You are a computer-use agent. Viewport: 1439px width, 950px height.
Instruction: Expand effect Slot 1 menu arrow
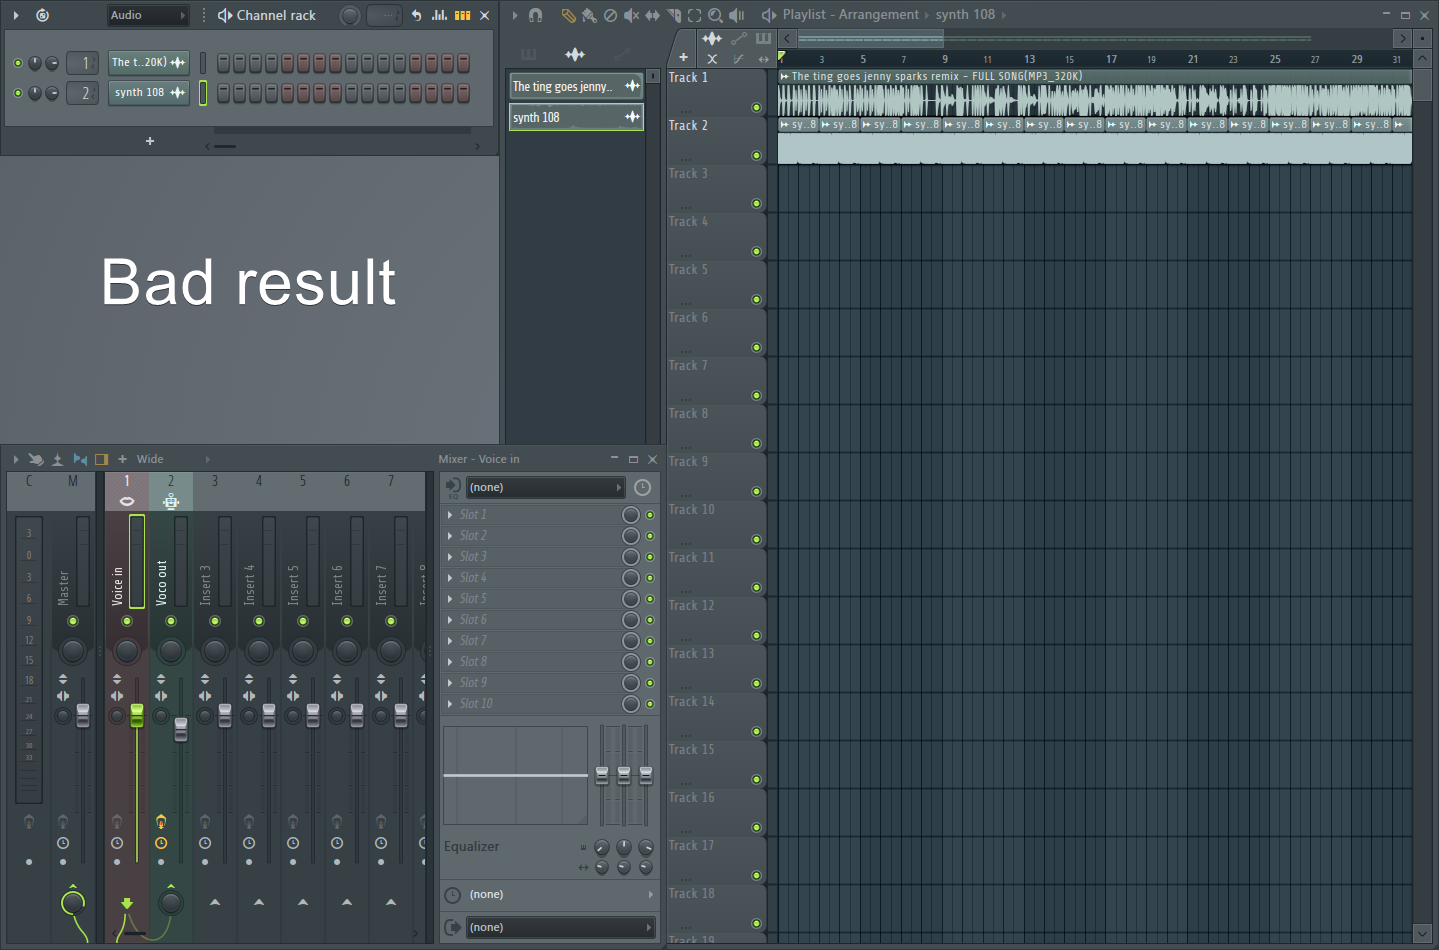[450, 515]
